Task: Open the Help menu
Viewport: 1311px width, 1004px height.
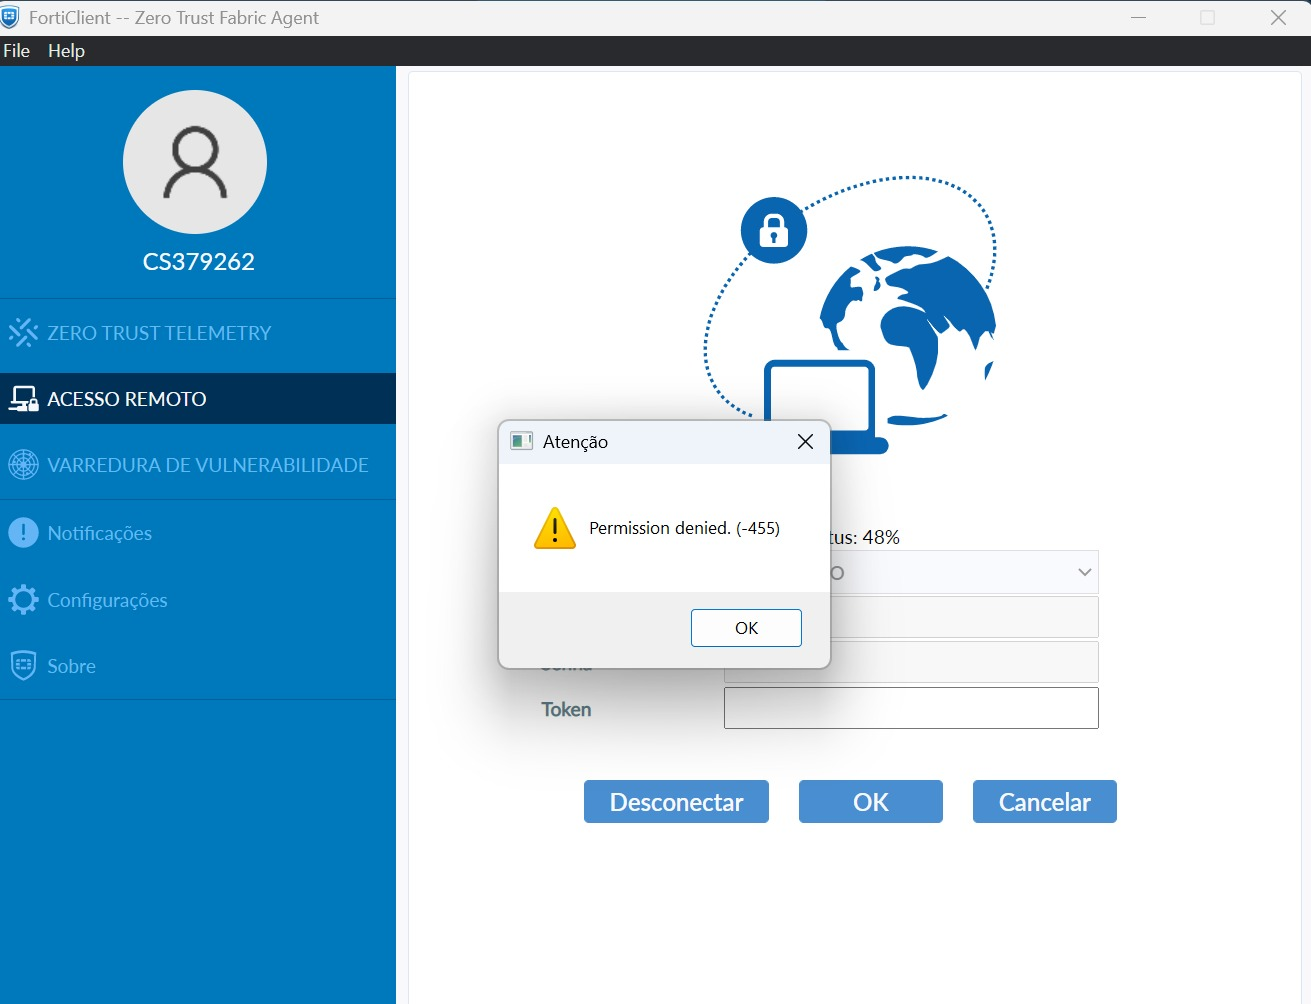Action: [x=66, y=51]
